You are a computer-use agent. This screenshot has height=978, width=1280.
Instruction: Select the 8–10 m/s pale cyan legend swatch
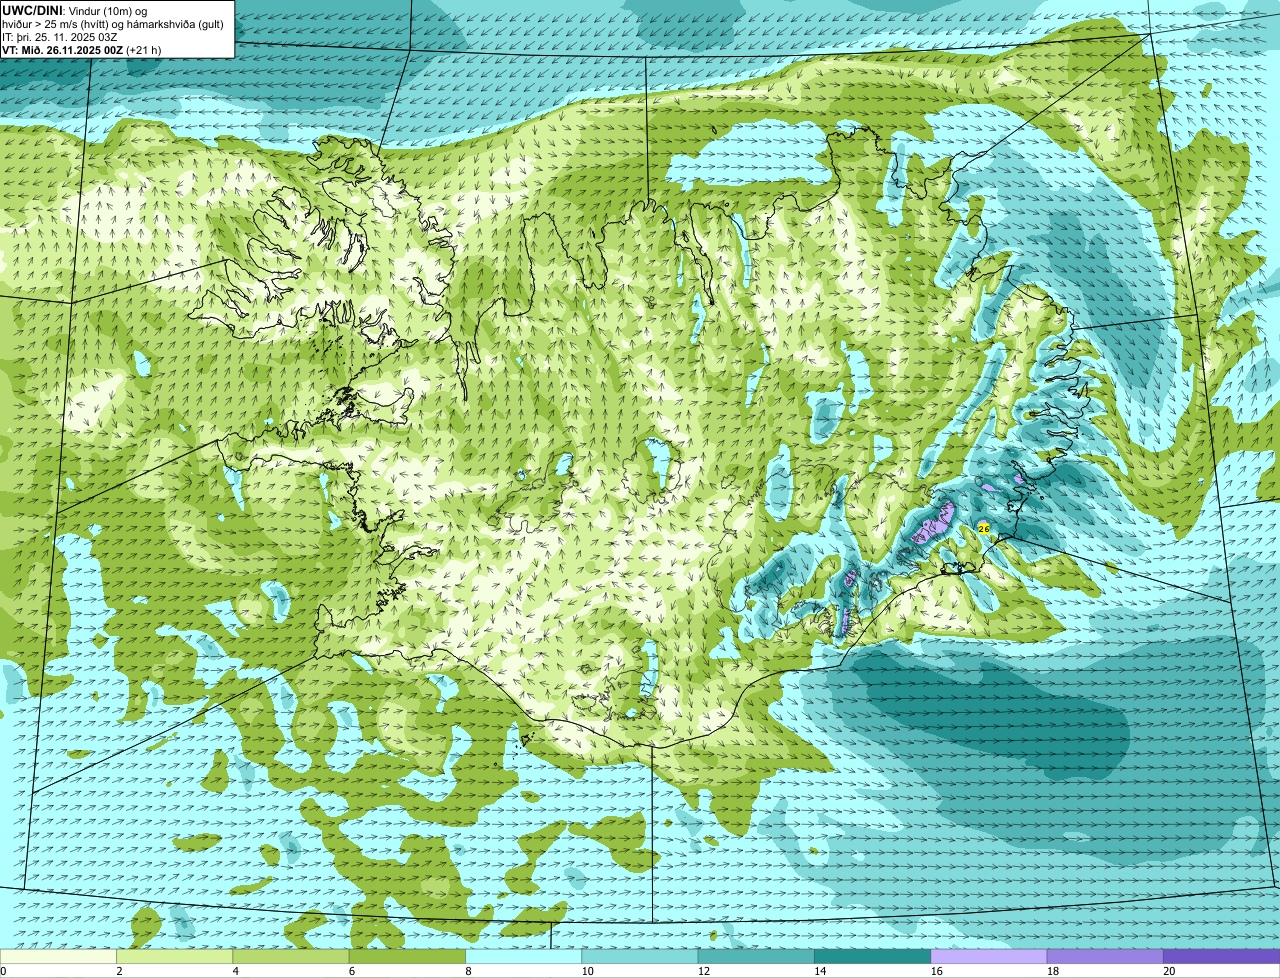point(524,956)
